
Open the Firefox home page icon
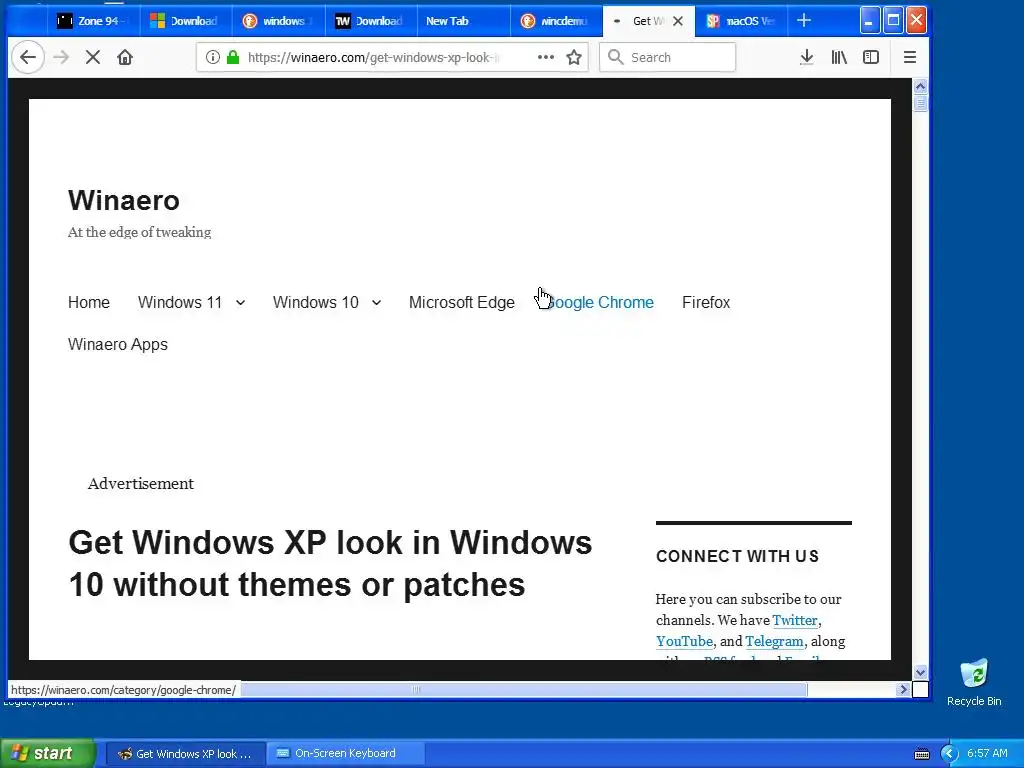point(125,57)
